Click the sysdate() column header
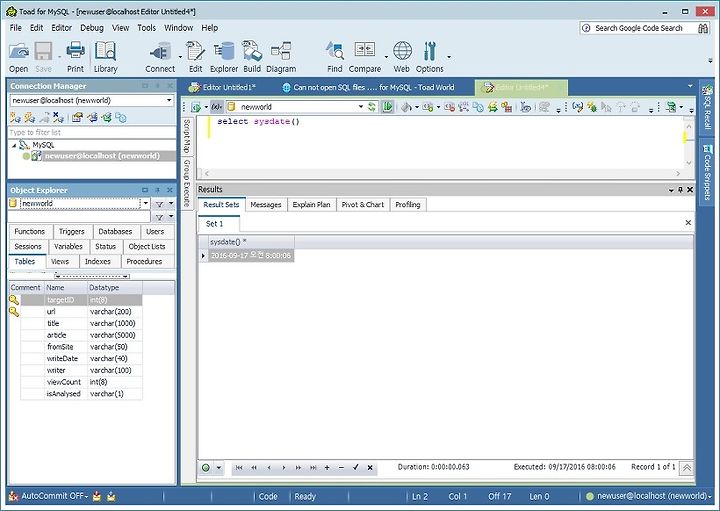720x511 pixels. [251, 242]
